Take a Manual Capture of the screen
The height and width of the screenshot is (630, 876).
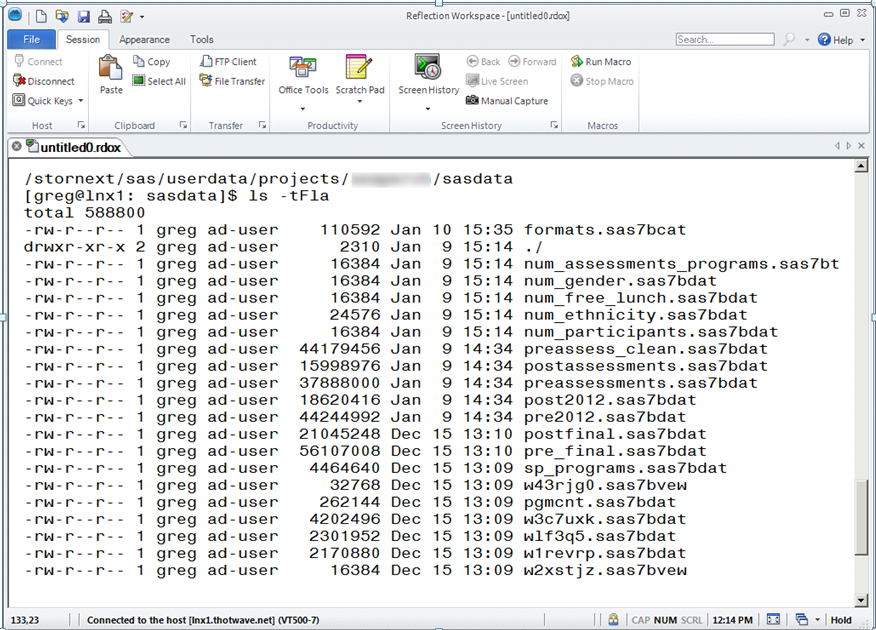(x=507, y=101)
